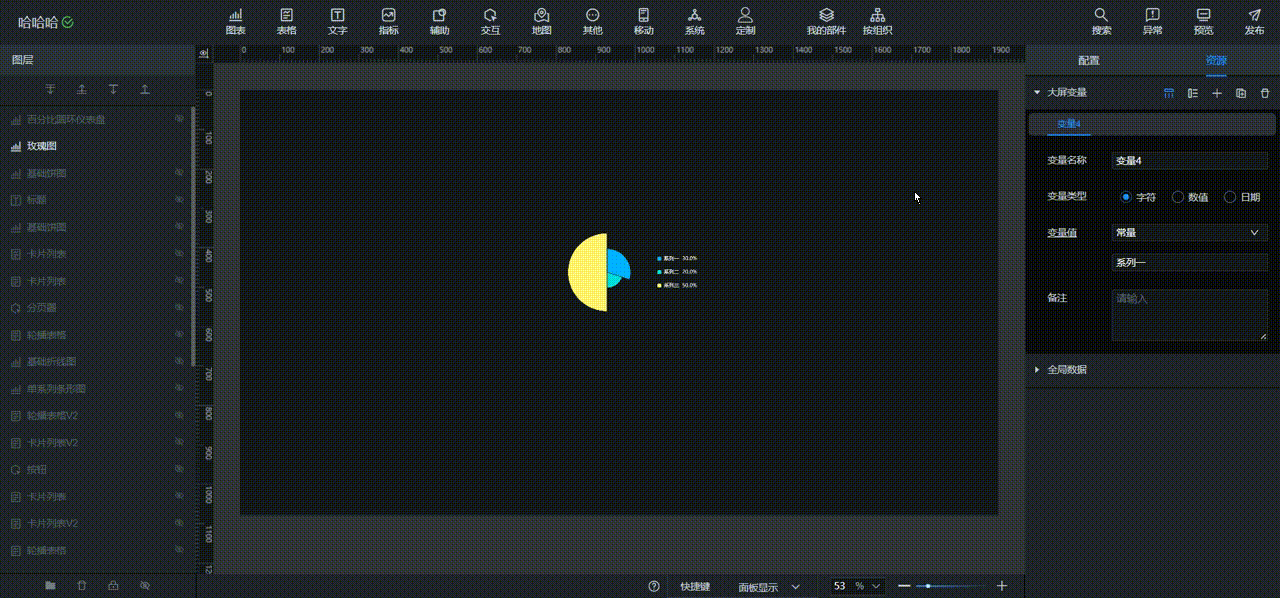This screenshot has height=598, width=1280.
Task: Open the 面板显示 dropdown
Action: point(769,587)
